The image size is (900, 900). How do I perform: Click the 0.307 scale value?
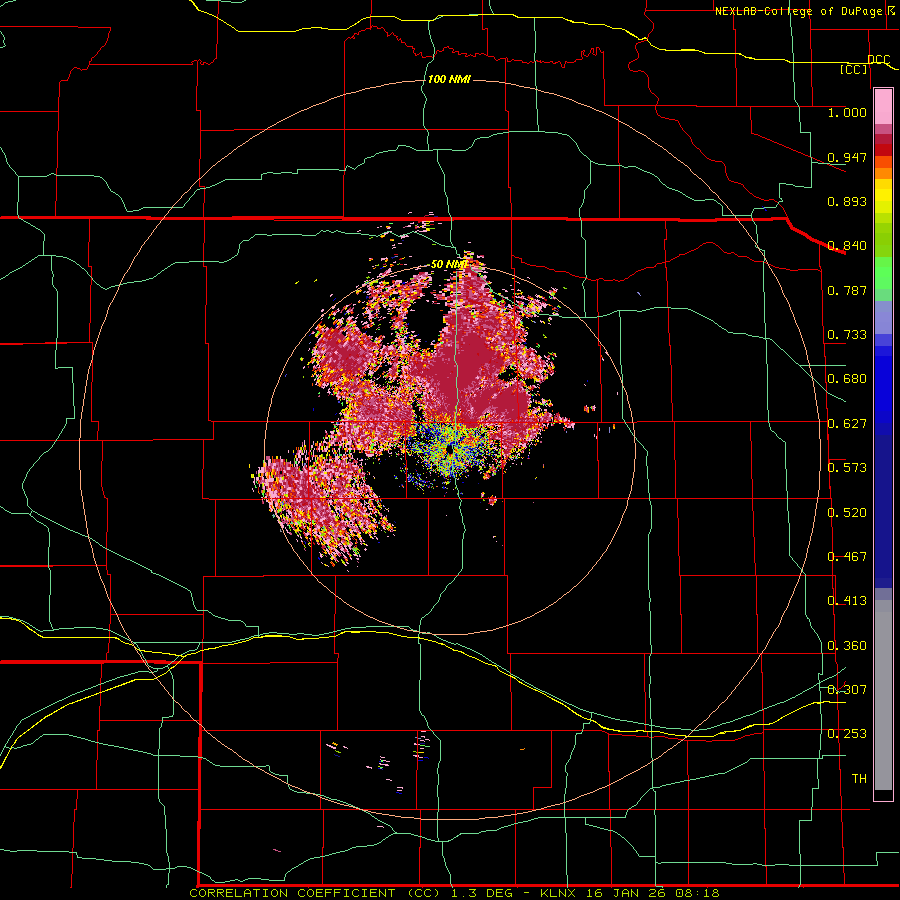847,690
